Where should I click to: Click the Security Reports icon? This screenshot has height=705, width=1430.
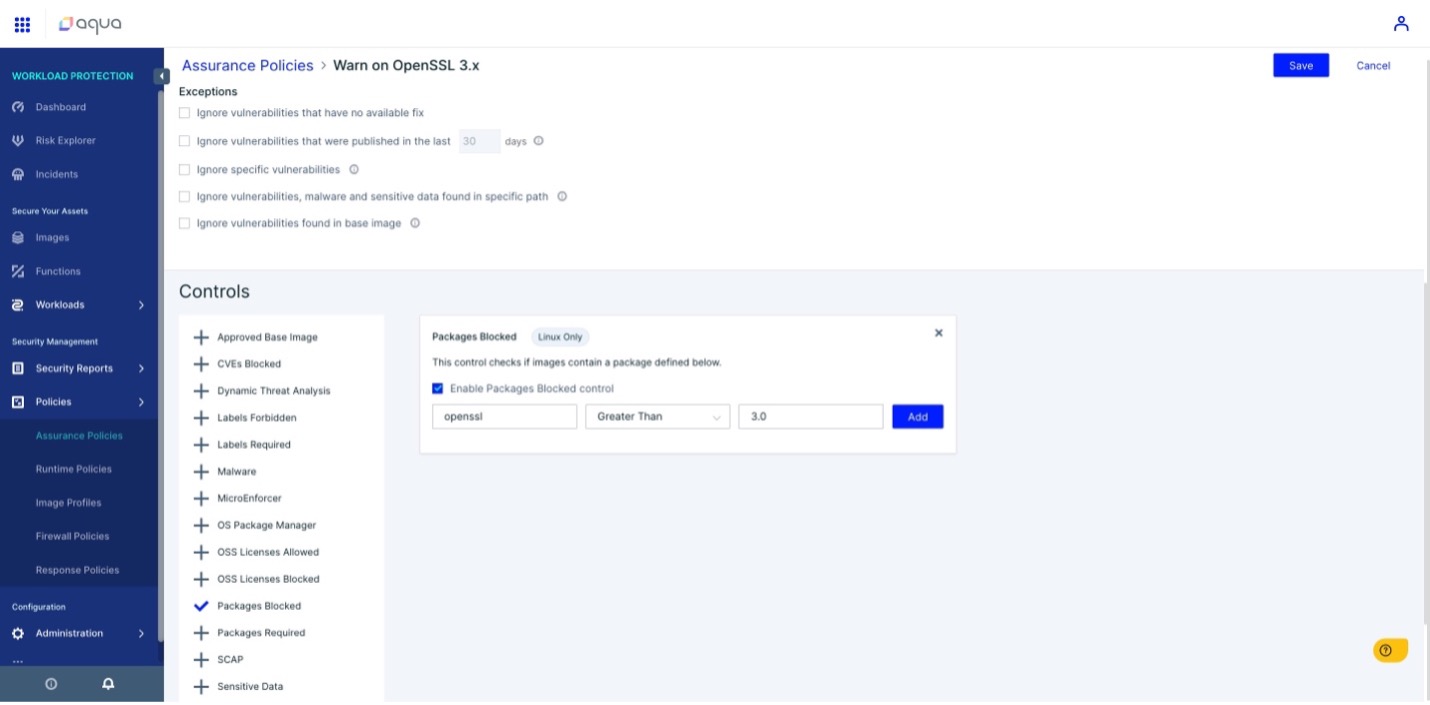[x=18, y=368]
